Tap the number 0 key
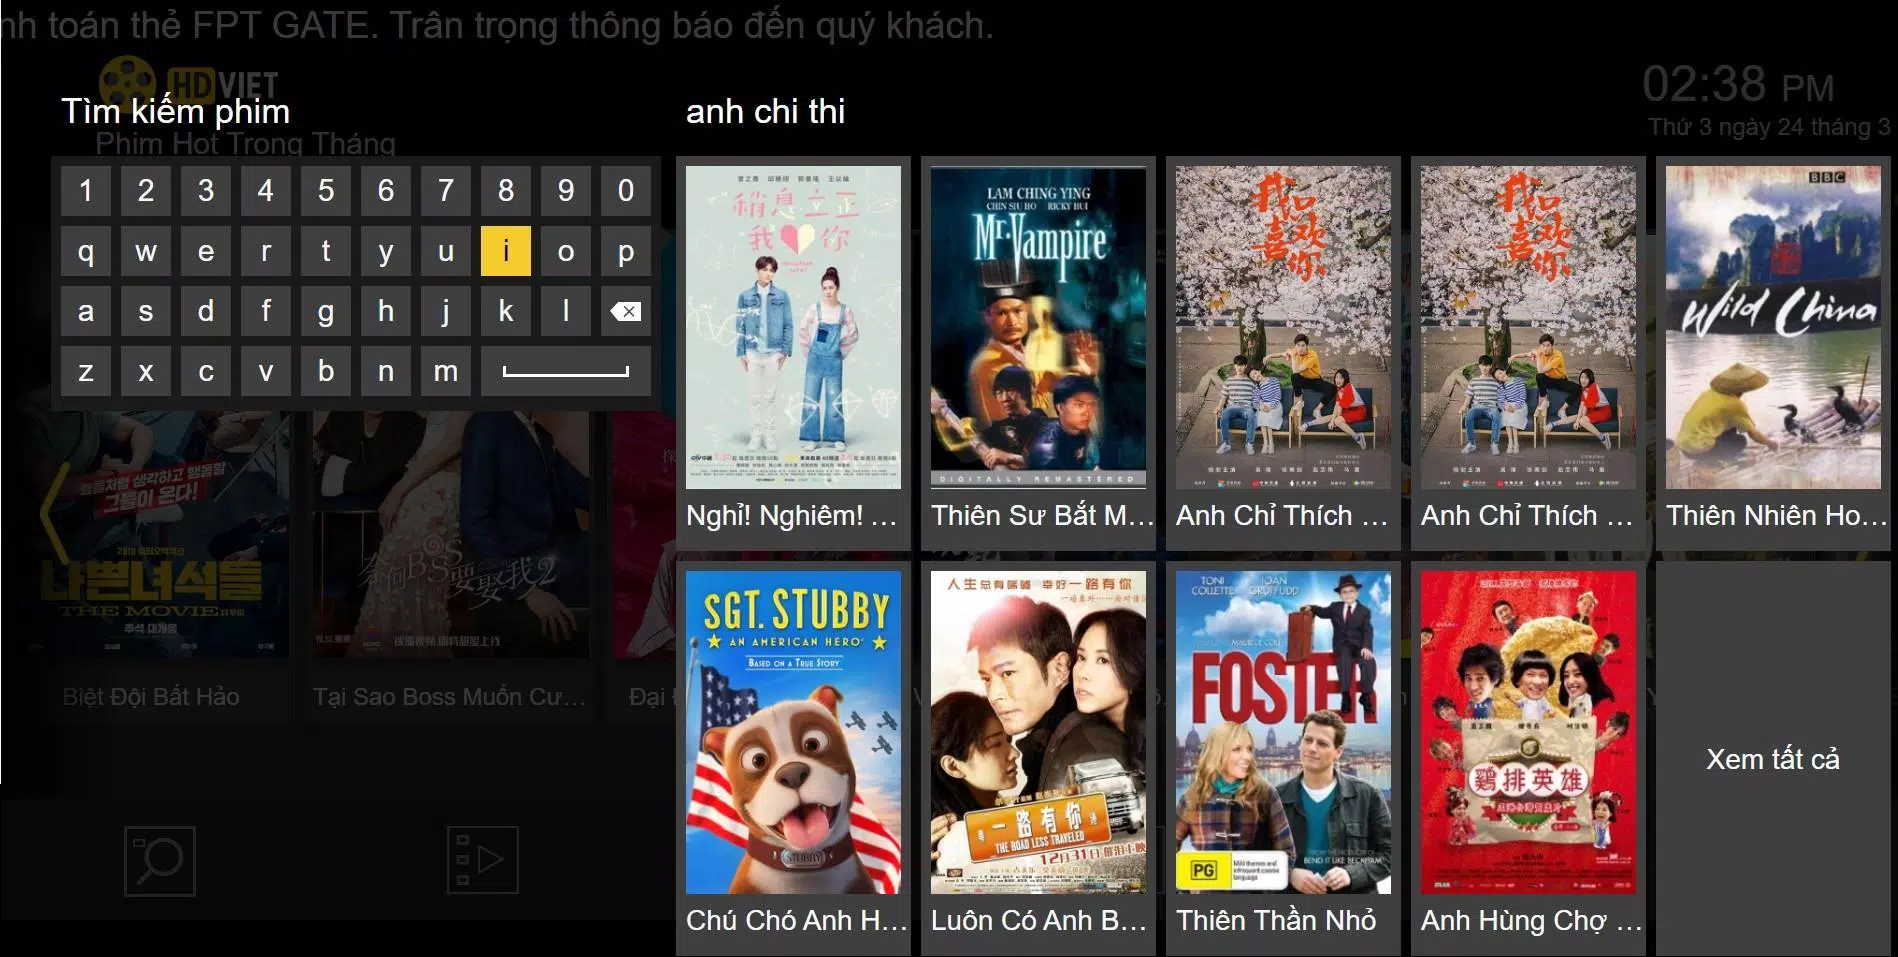Viewport: 1898px width, 957px height. [x=626, y=191]
